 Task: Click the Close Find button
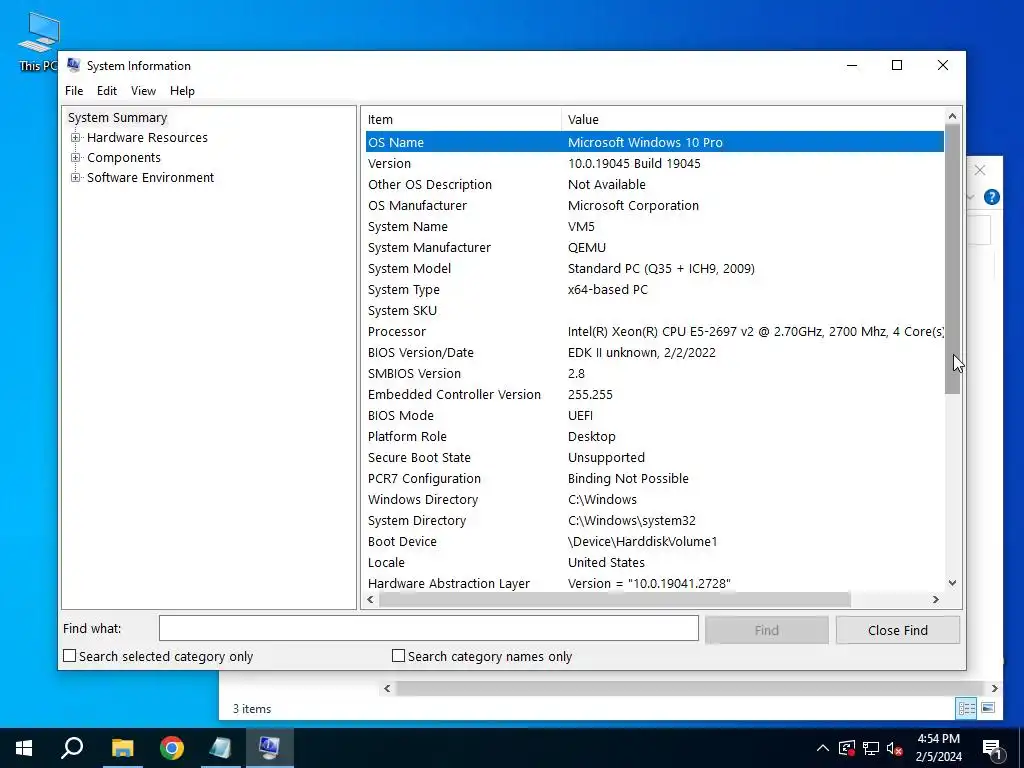[897, 630]
